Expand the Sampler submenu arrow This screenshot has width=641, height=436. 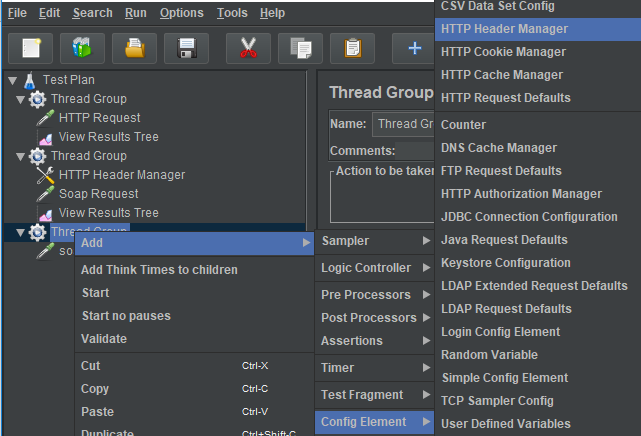click(426, 241)
